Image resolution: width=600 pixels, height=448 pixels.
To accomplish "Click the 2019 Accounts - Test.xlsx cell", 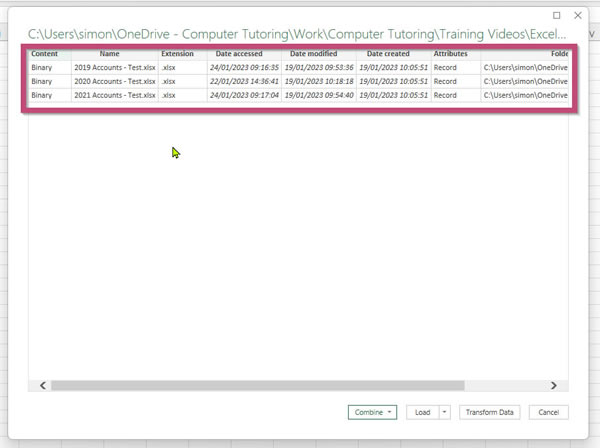I will coord(115,67).
